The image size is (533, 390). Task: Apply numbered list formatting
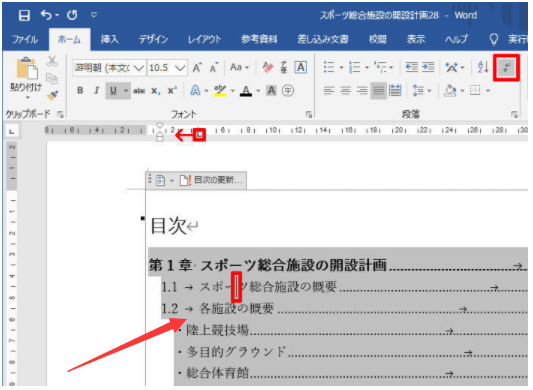(355, 67)
